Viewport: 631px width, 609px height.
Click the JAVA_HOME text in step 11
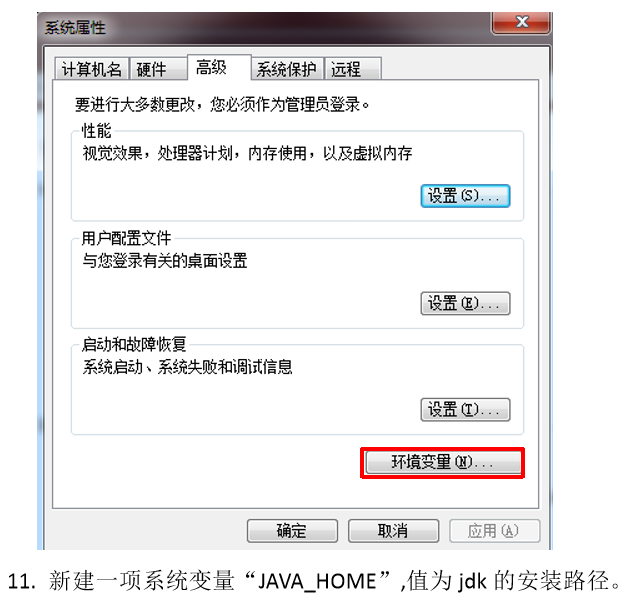[317, 581]
